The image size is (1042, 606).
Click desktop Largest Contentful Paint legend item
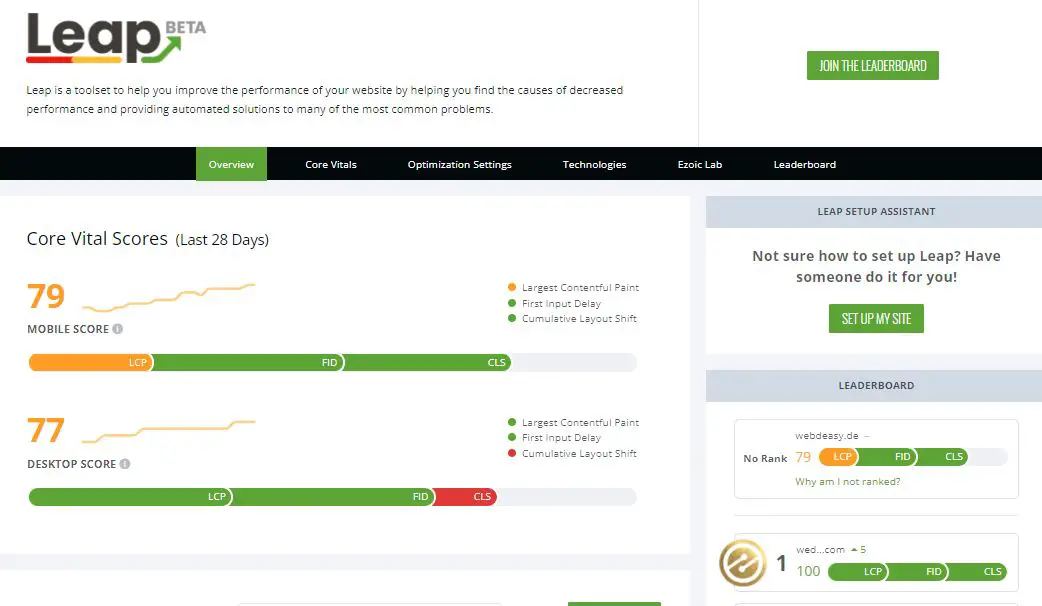(573, 422)
